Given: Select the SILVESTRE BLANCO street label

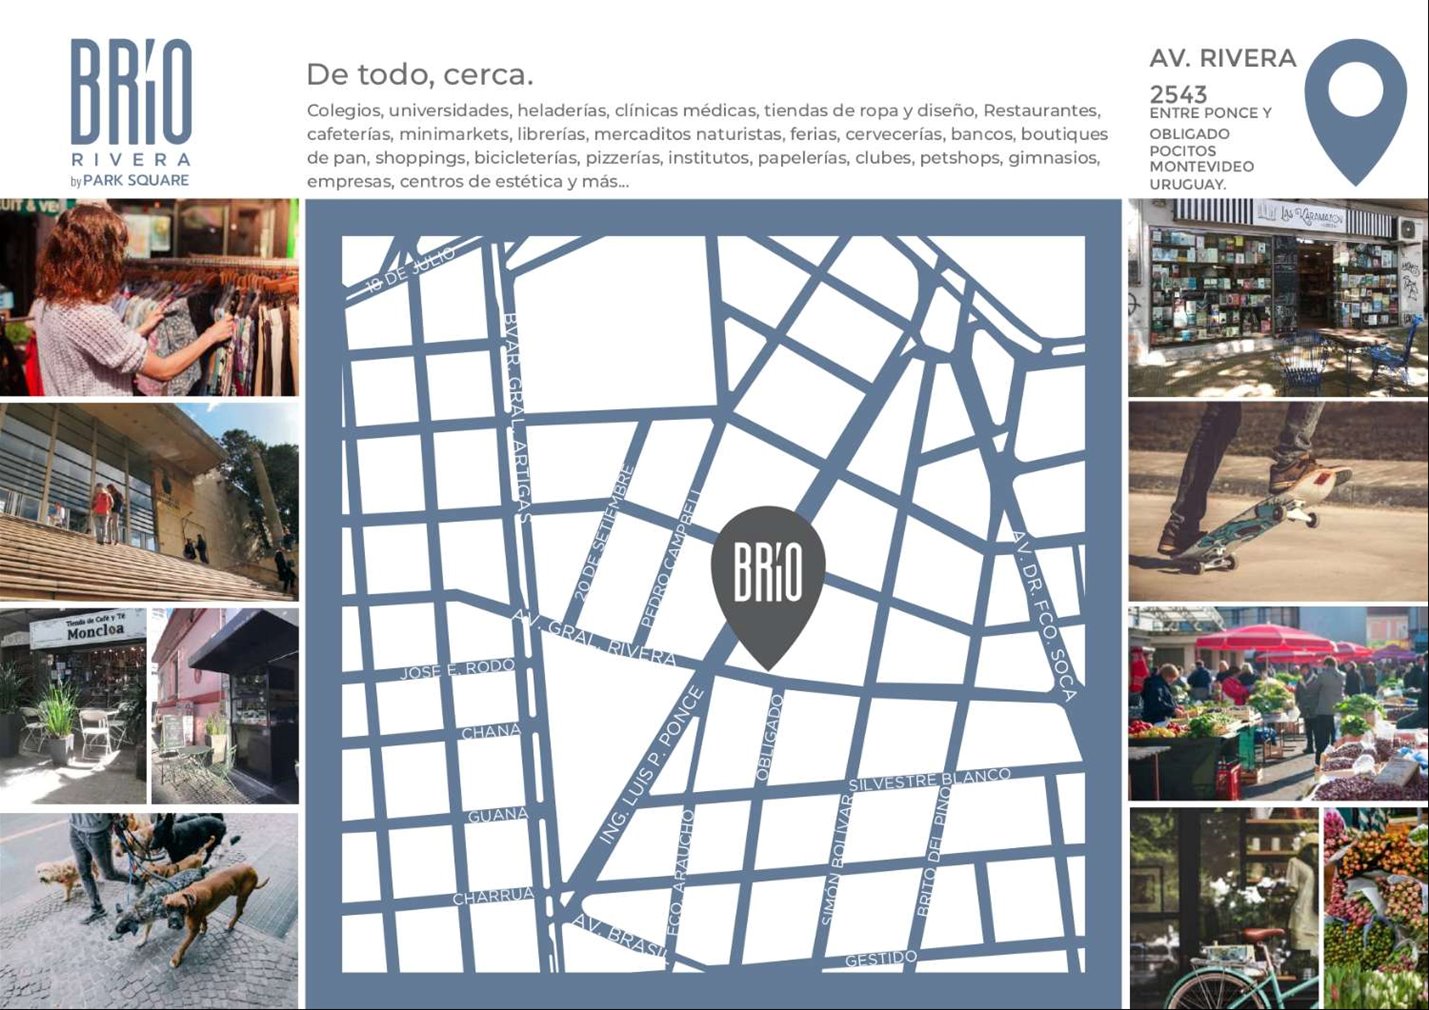Looking at the screenshot, I should pos(929,779).
